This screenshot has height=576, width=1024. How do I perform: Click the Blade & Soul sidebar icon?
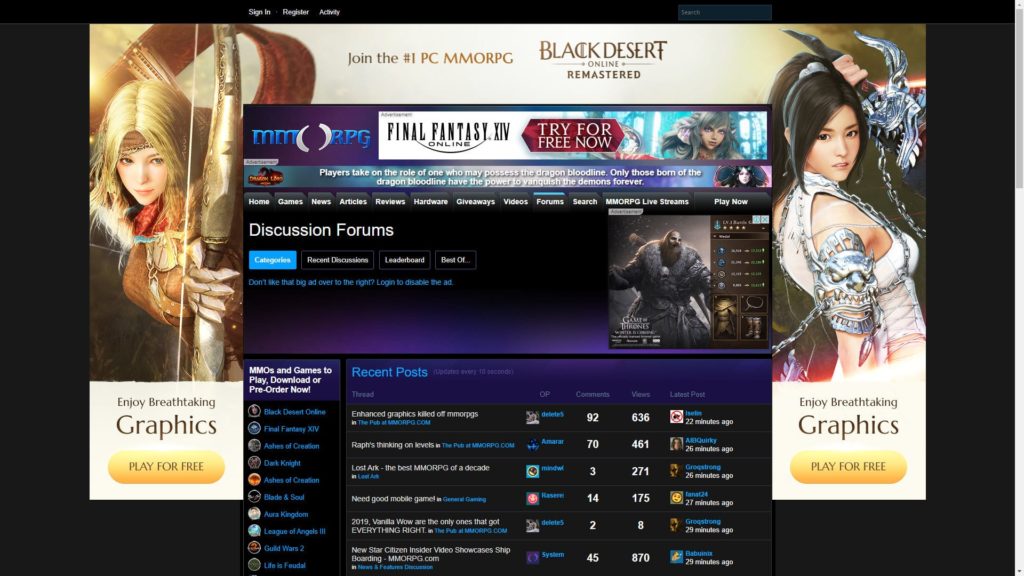254,497
